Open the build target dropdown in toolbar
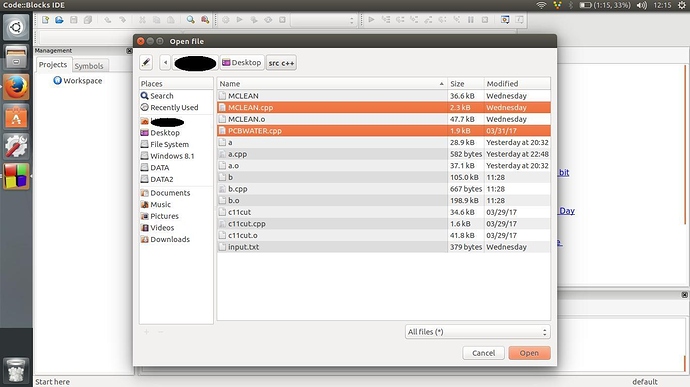 pos(323,20)
